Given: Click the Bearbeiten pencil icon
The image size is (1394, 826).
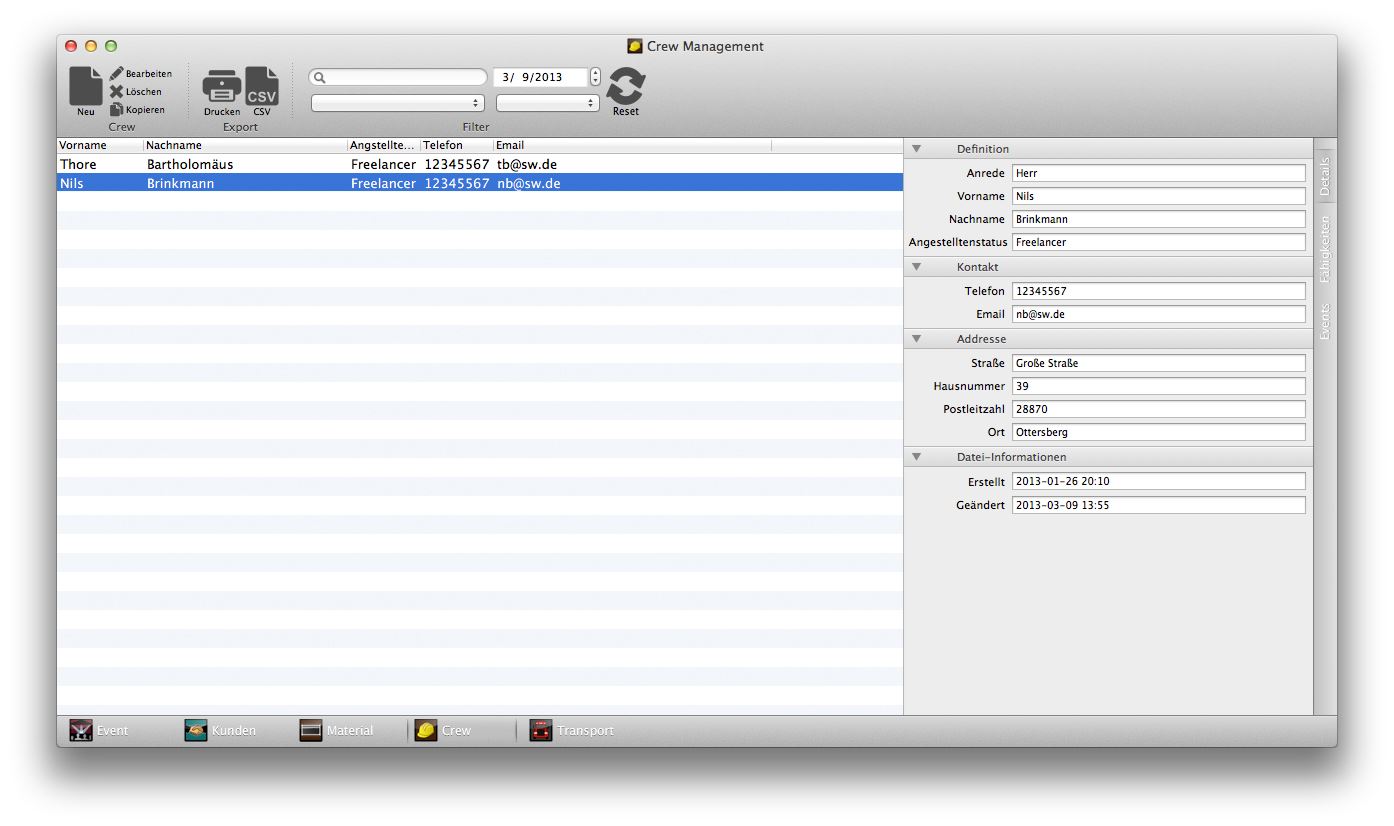Looking at the screenshot, I should [117, 74].
